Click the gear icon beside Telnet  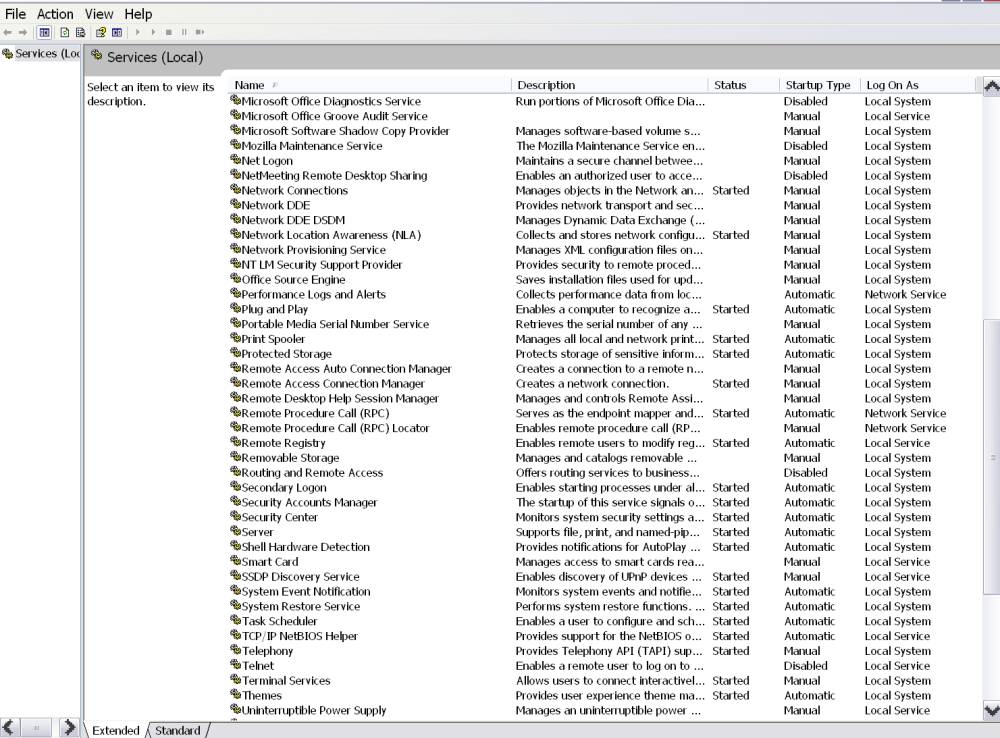235,665
